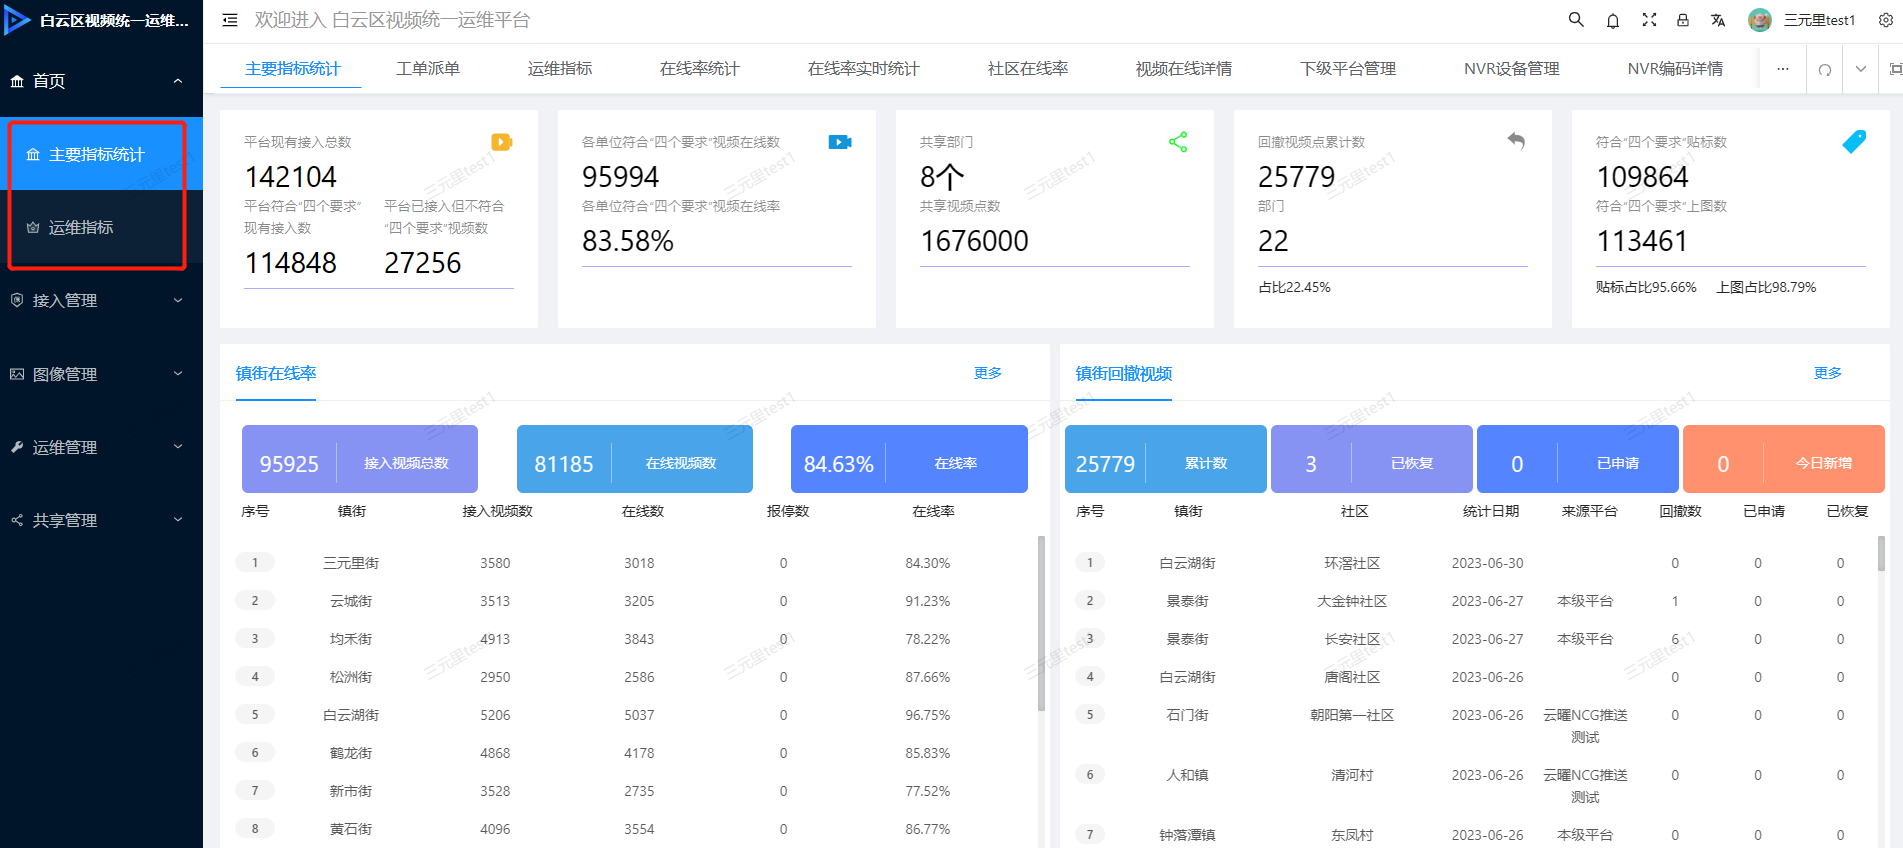Click the tab refresh icon
Image resolution: width=1903 pixels, height=848 pixels.
1825,69
